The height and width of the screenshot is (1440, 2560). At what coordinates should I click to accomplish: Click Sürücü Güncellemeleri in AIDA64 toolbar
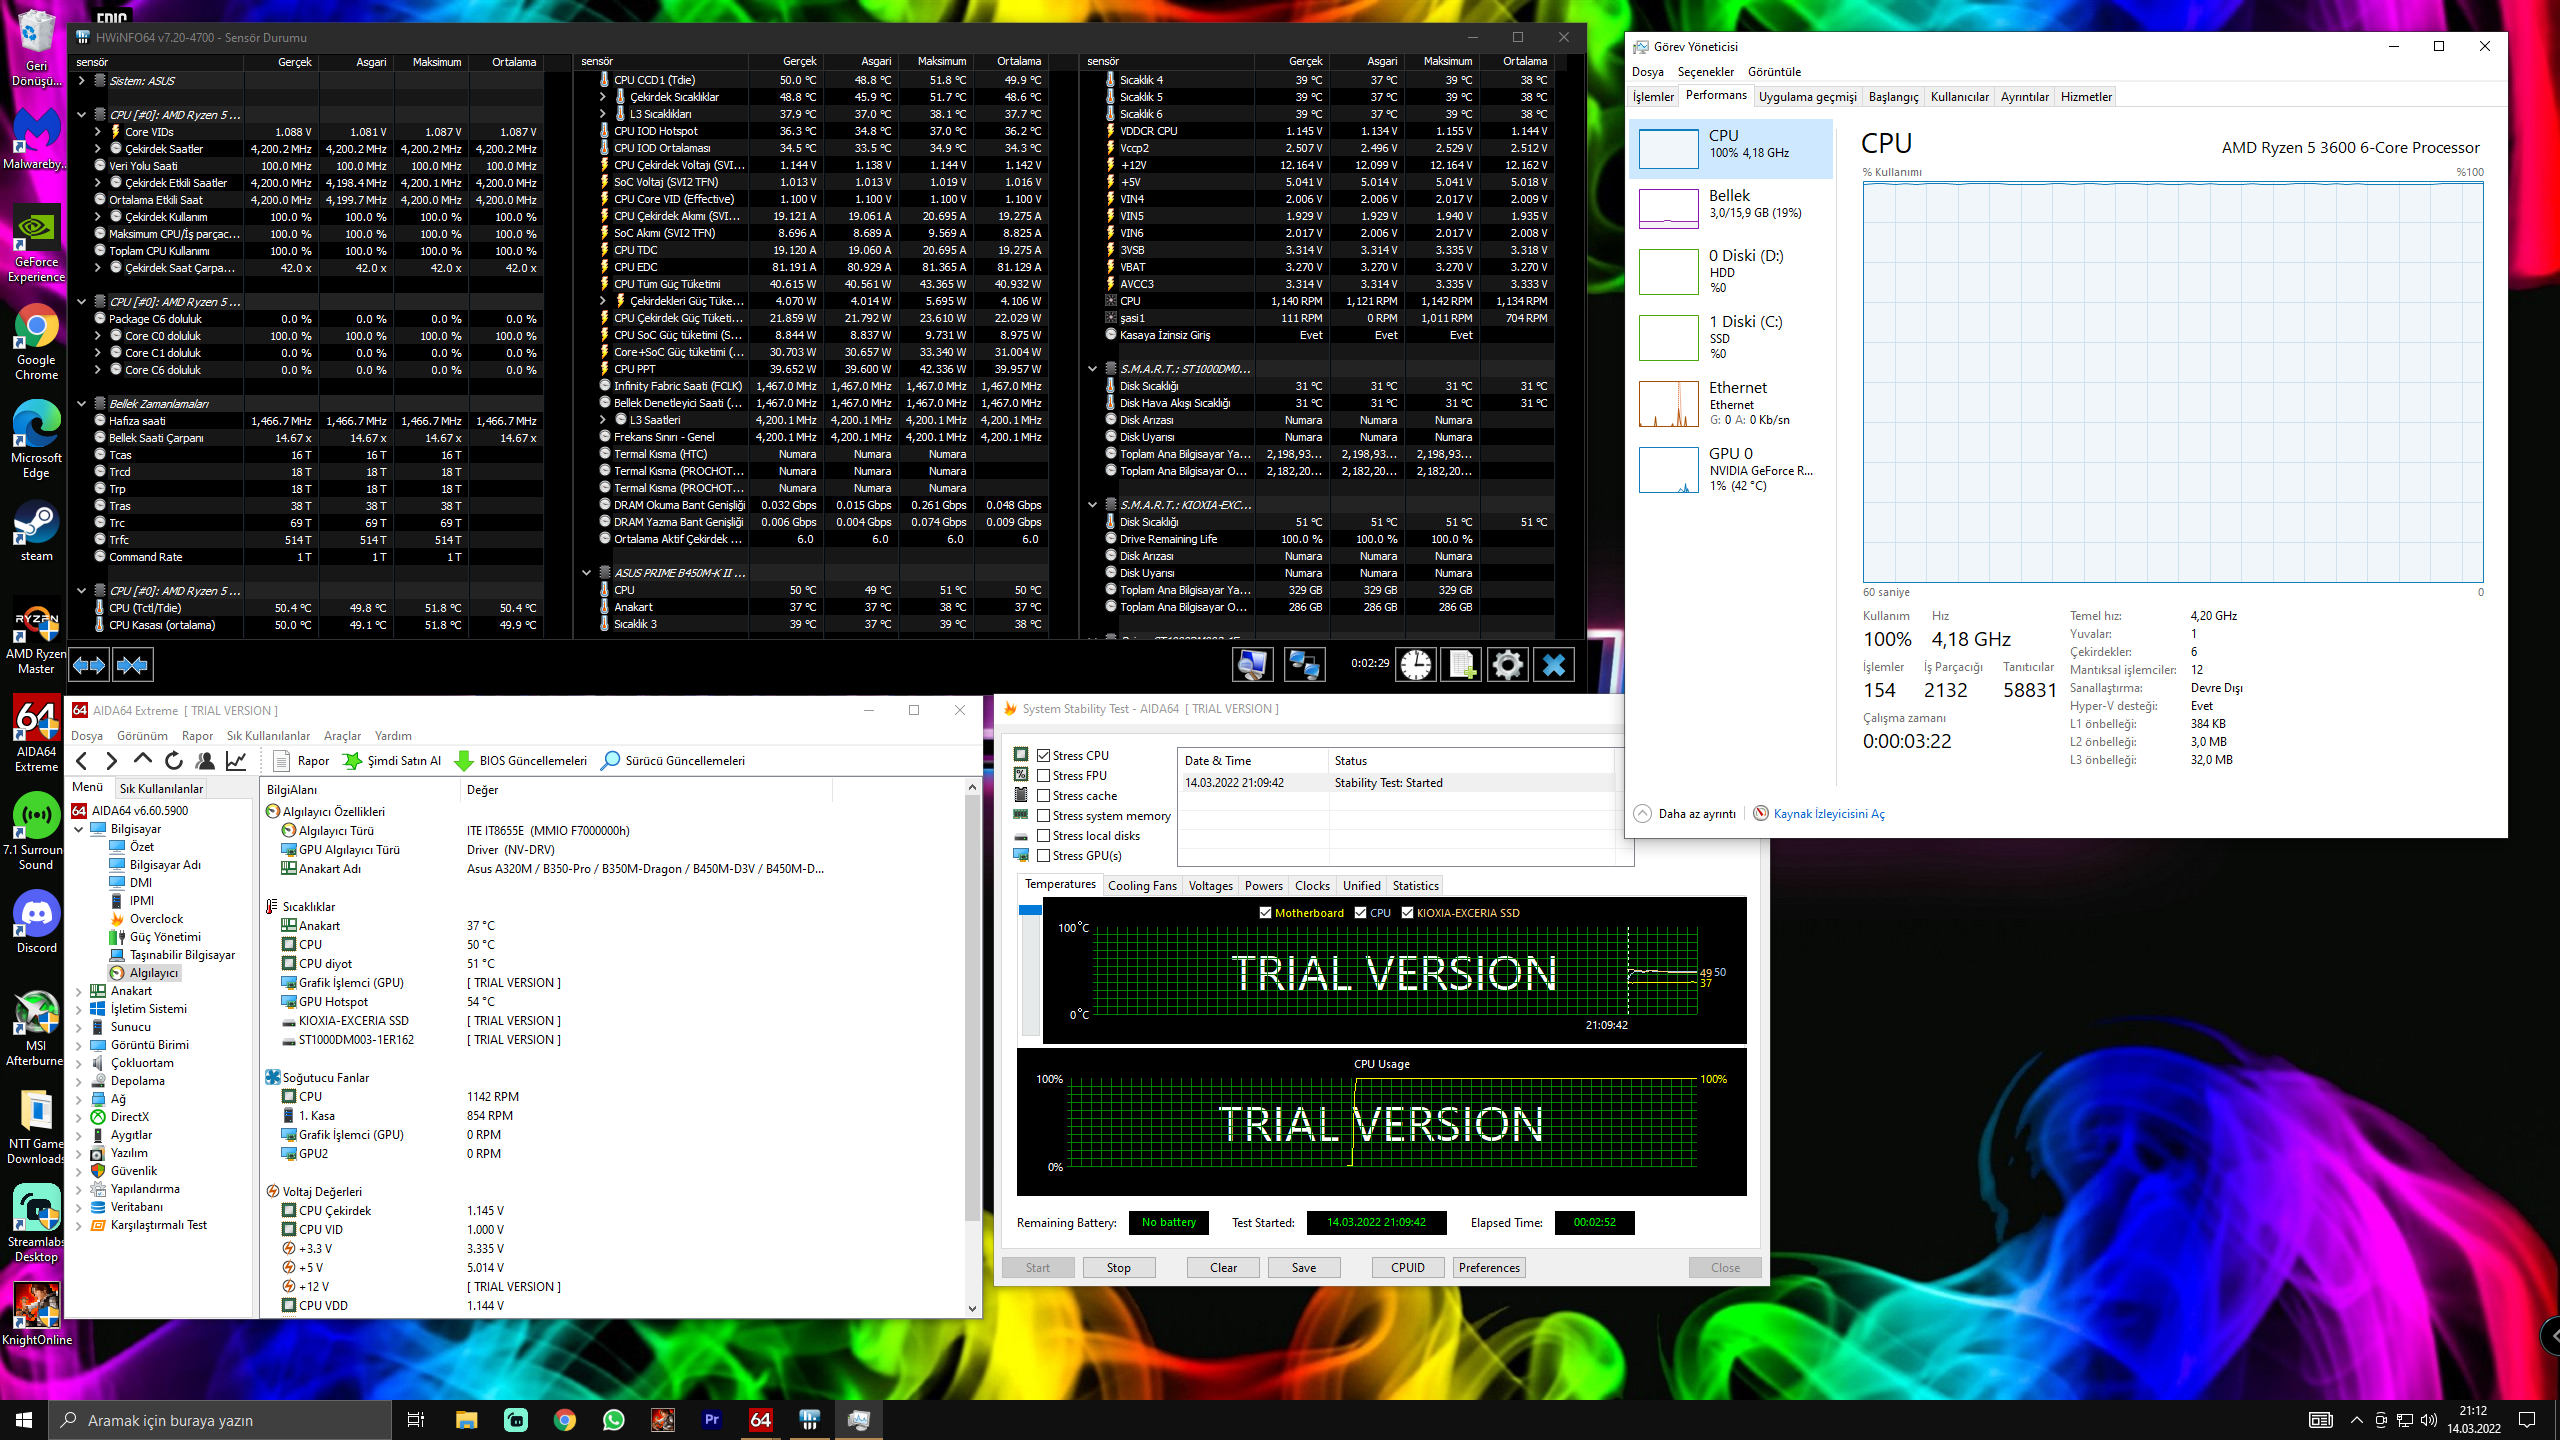tap(673, 761)
